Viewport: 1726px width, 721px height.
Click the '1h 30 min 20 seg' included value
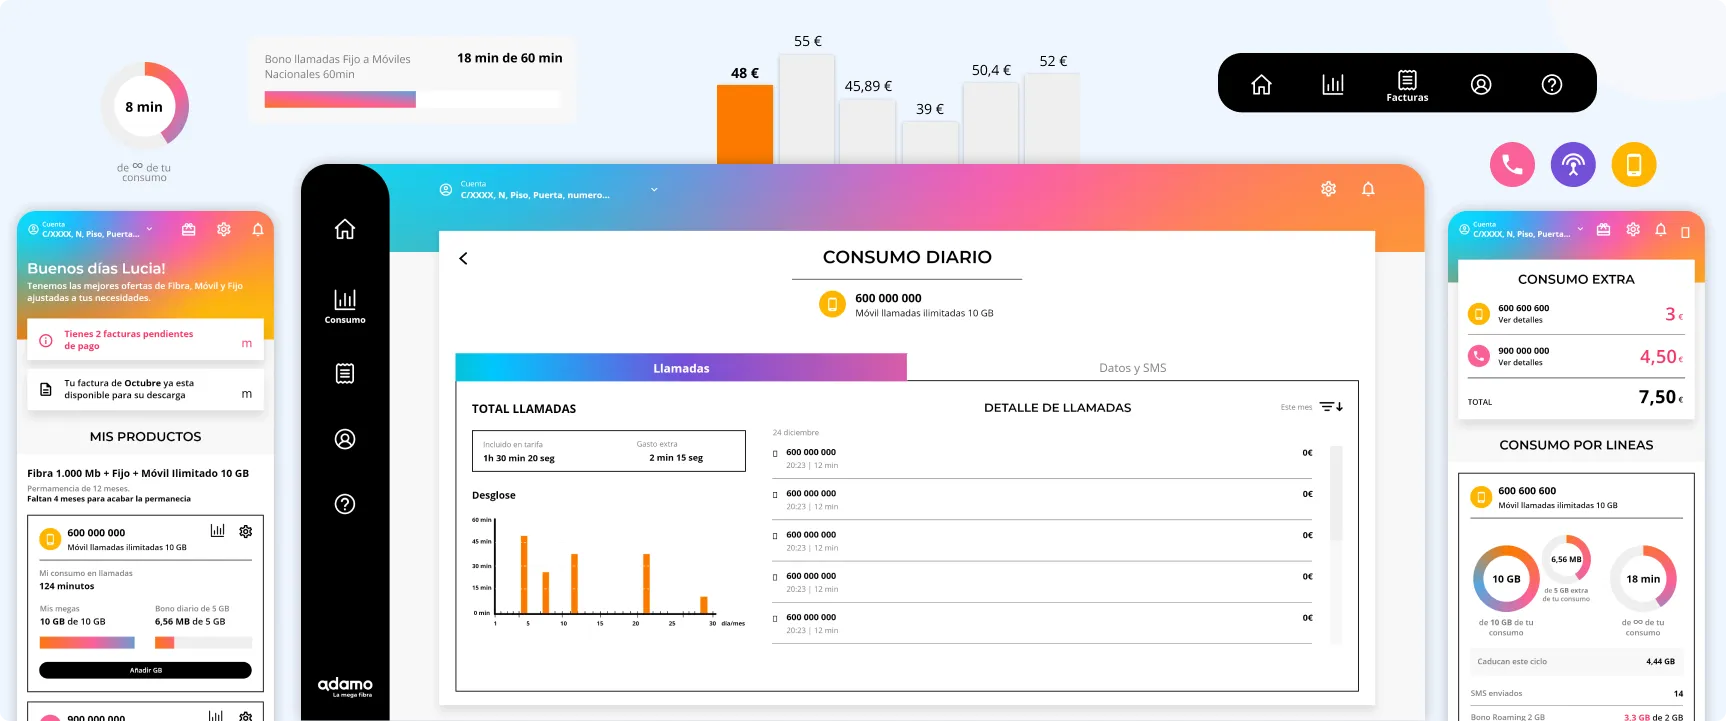tap(518, 458)
